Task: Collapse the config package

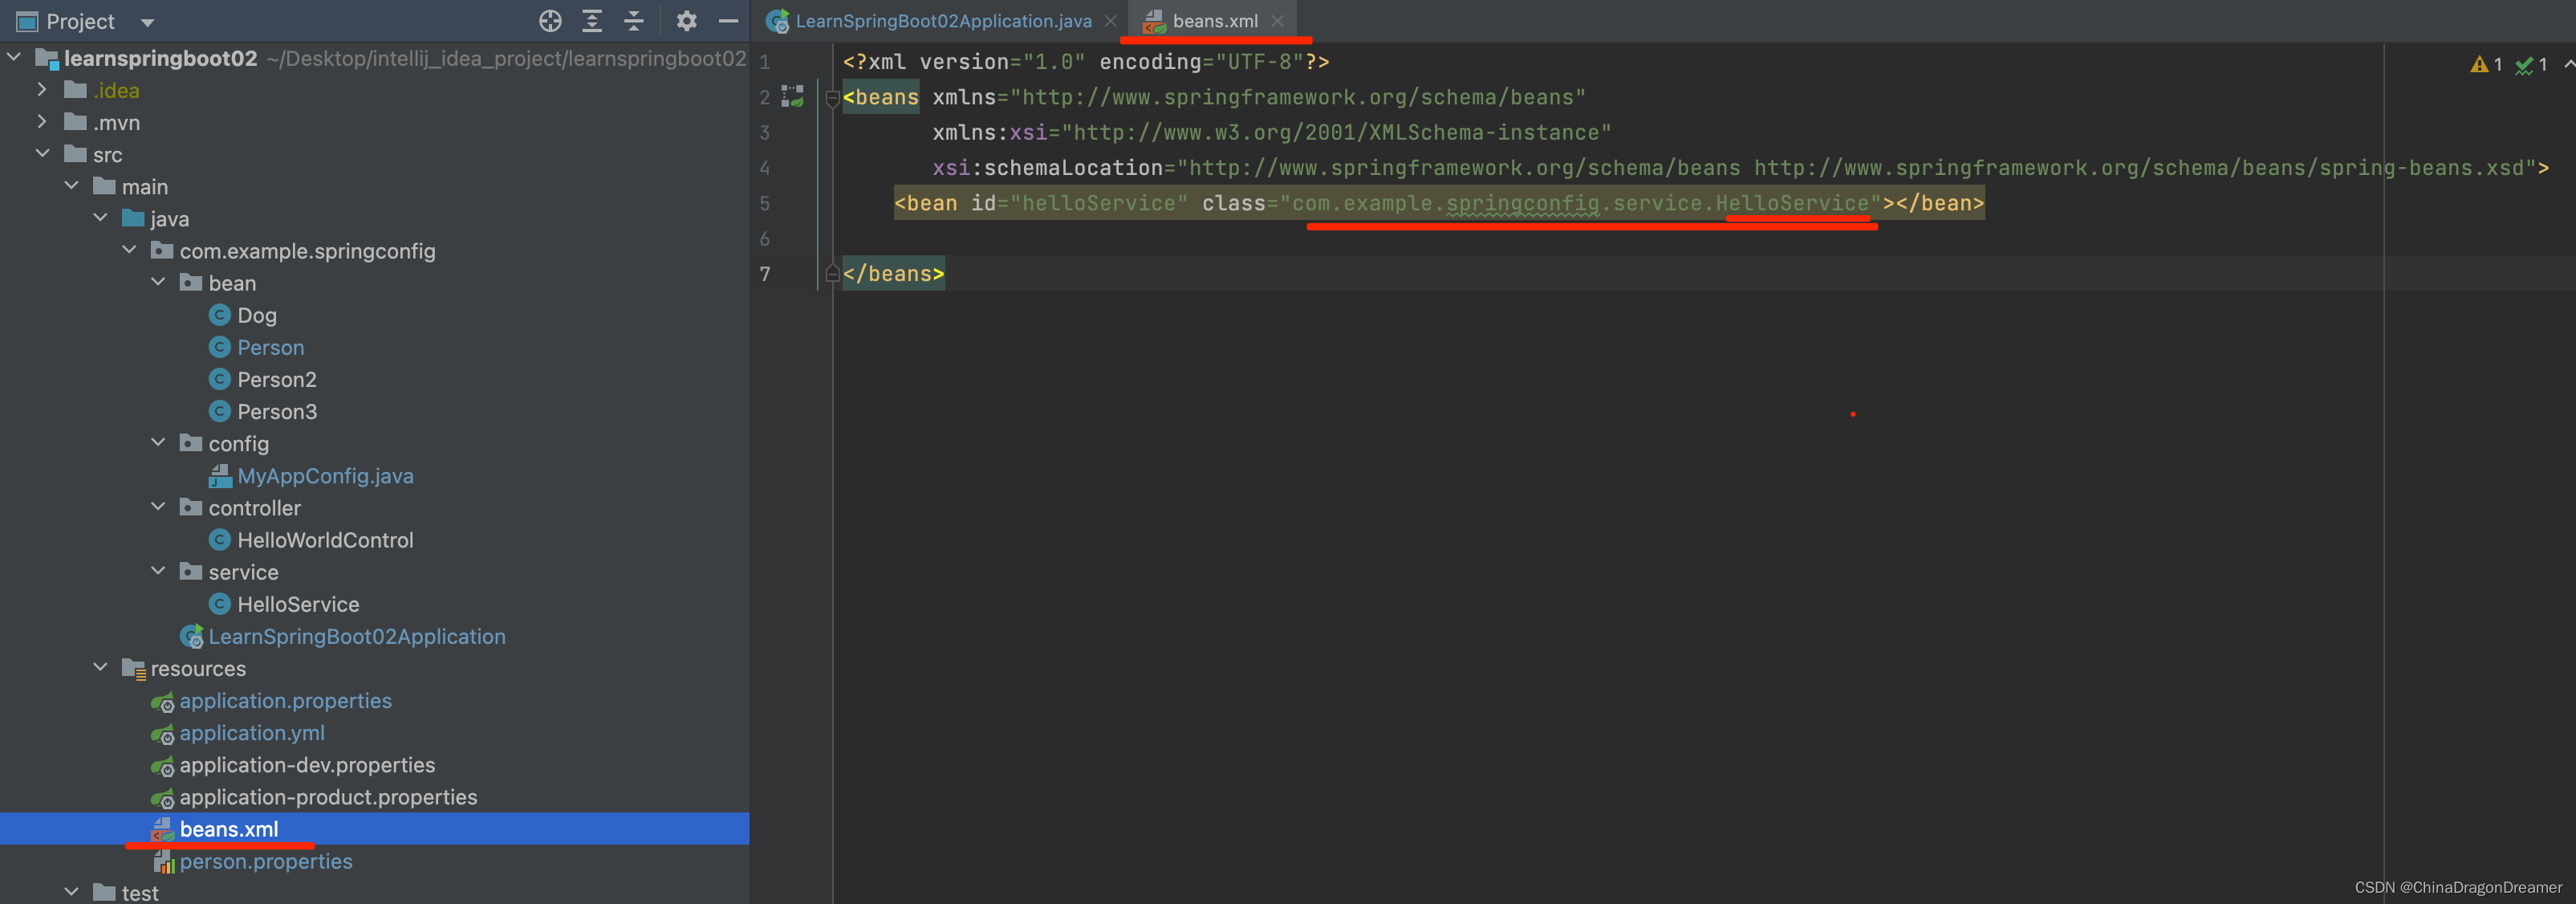Action: click(x=158, y=442)
